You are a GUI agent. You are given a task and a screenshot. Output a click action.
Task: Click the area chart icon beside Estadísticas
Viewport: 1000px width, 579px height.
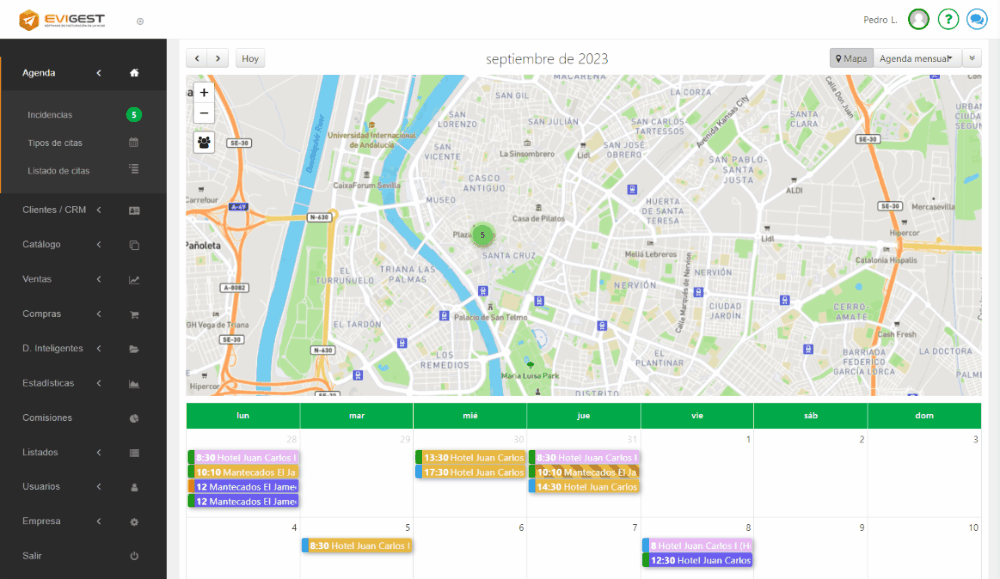coord(134,384)
